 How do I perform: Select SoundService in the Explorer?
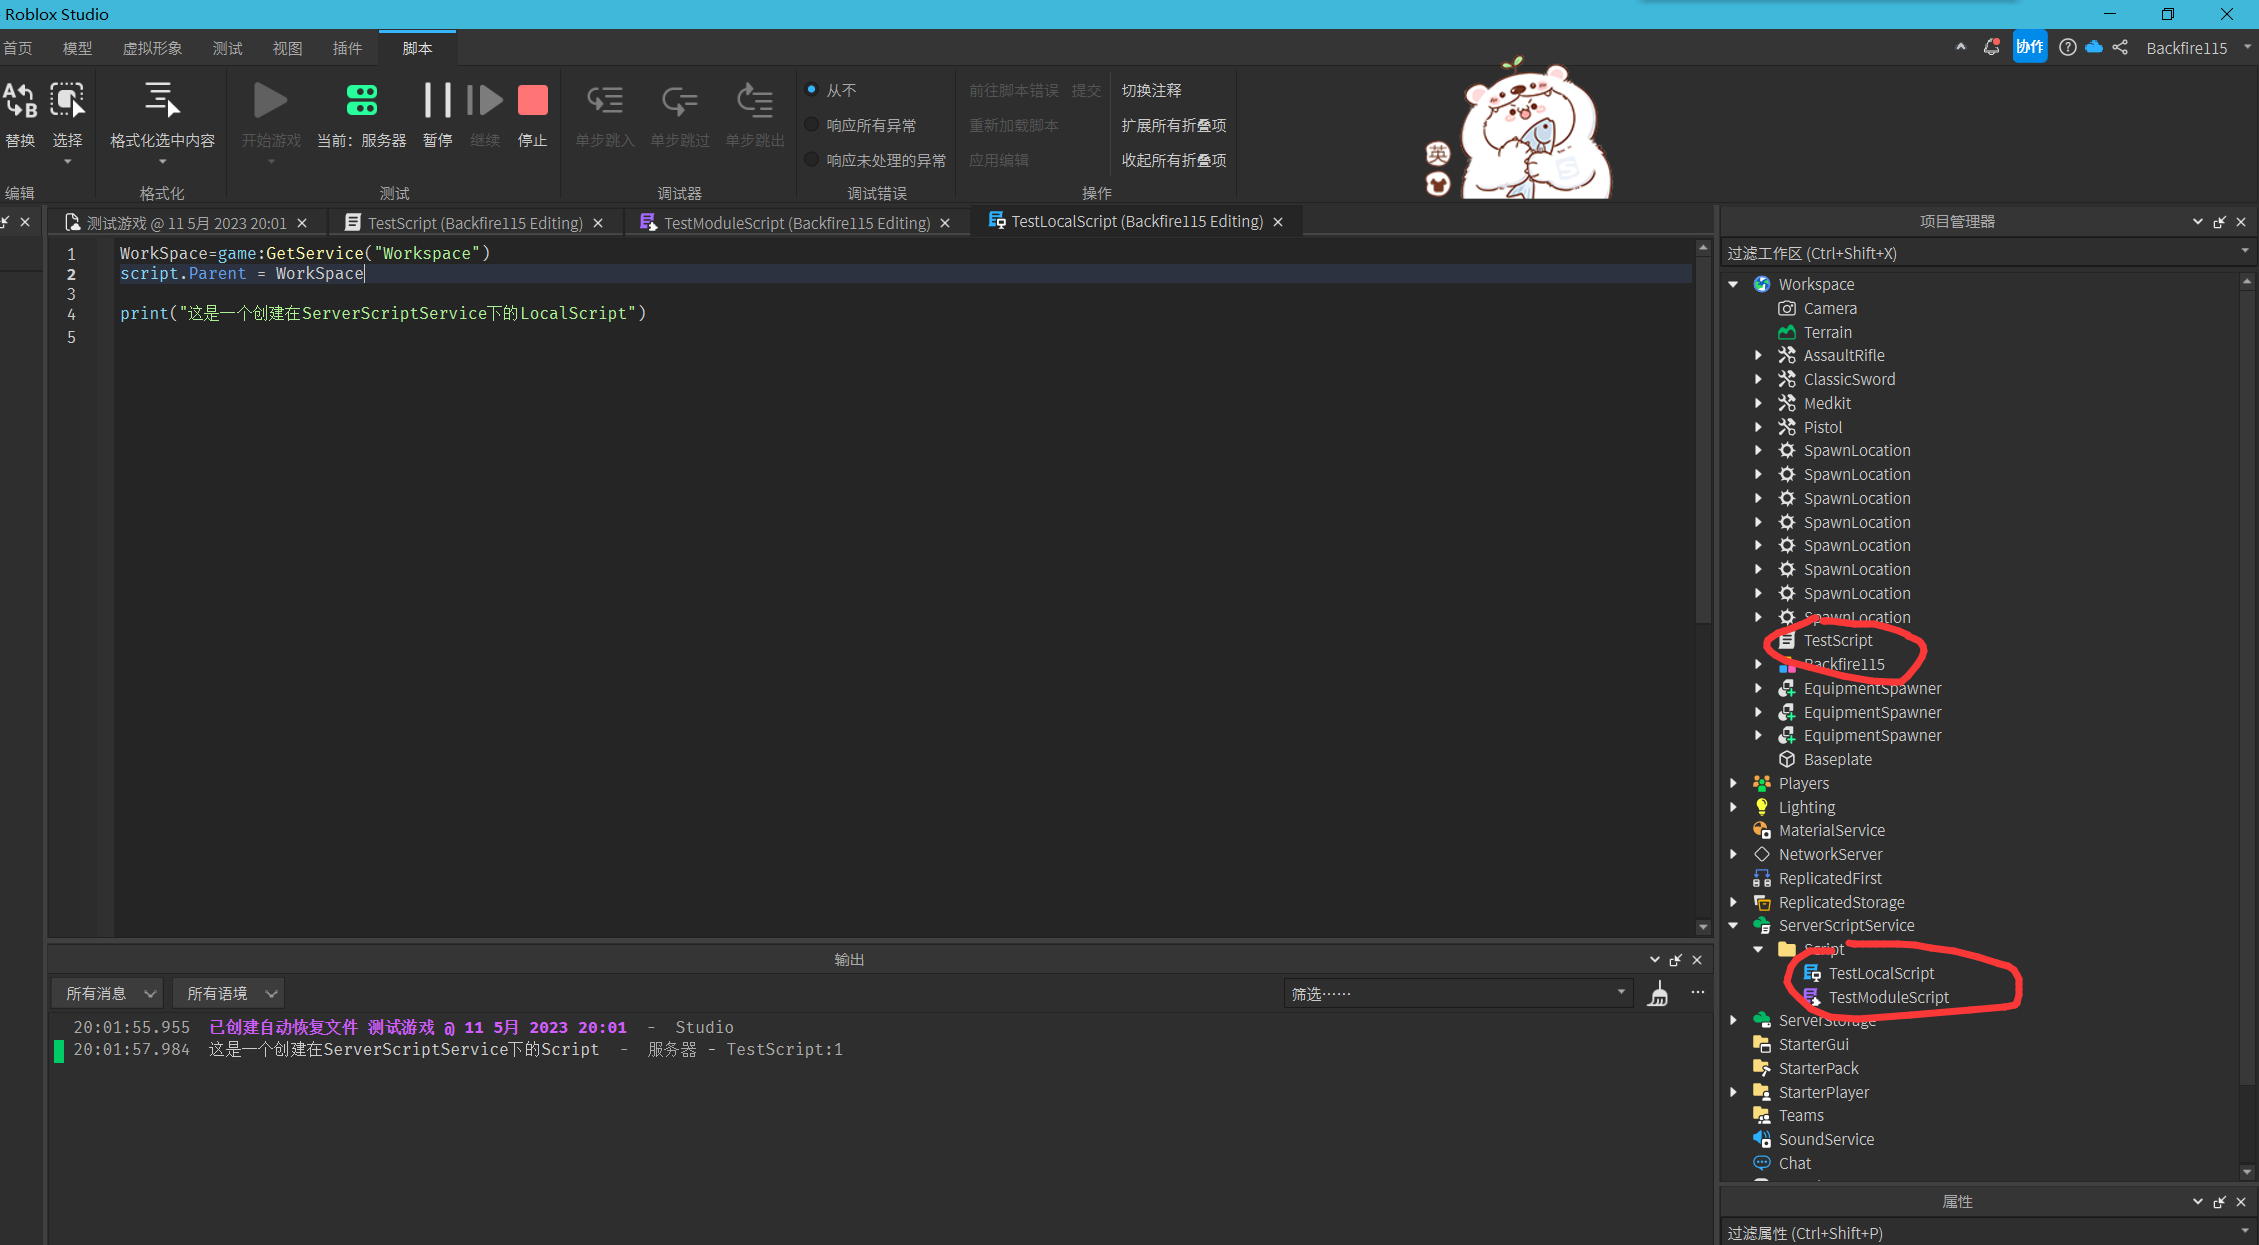[1826, 1139]
